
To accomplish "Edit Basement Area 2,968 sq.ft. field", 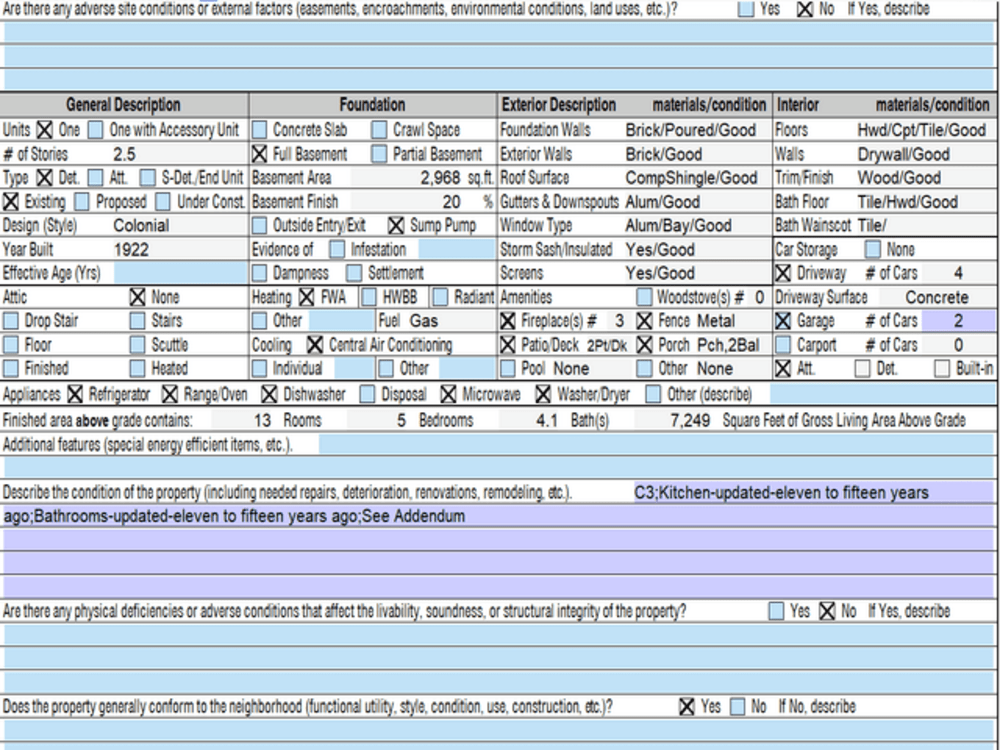I will [408, 178].
